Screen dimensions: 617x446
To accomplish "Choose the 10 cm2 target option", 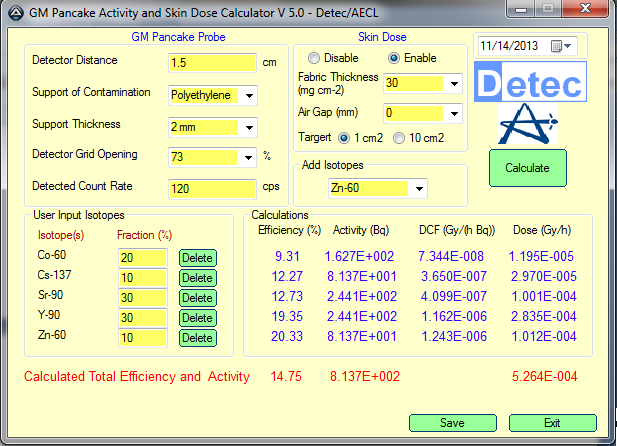I will point(399,138).
